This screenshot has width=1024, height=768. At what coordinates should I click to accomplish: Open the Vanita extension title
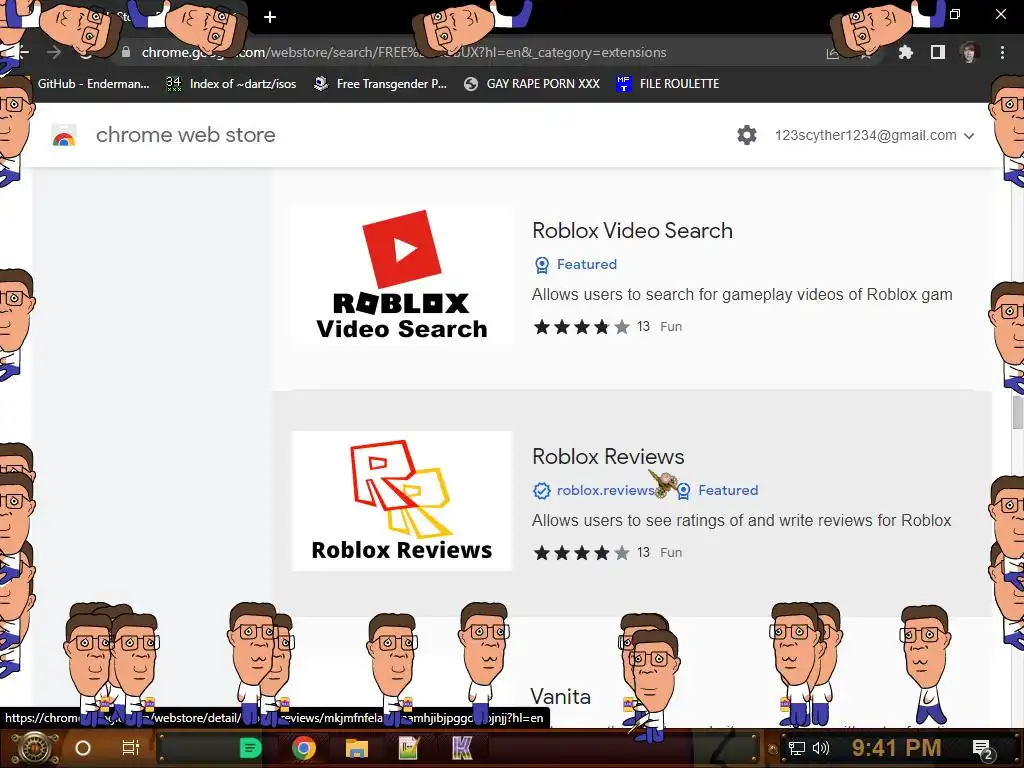point(560,697)
